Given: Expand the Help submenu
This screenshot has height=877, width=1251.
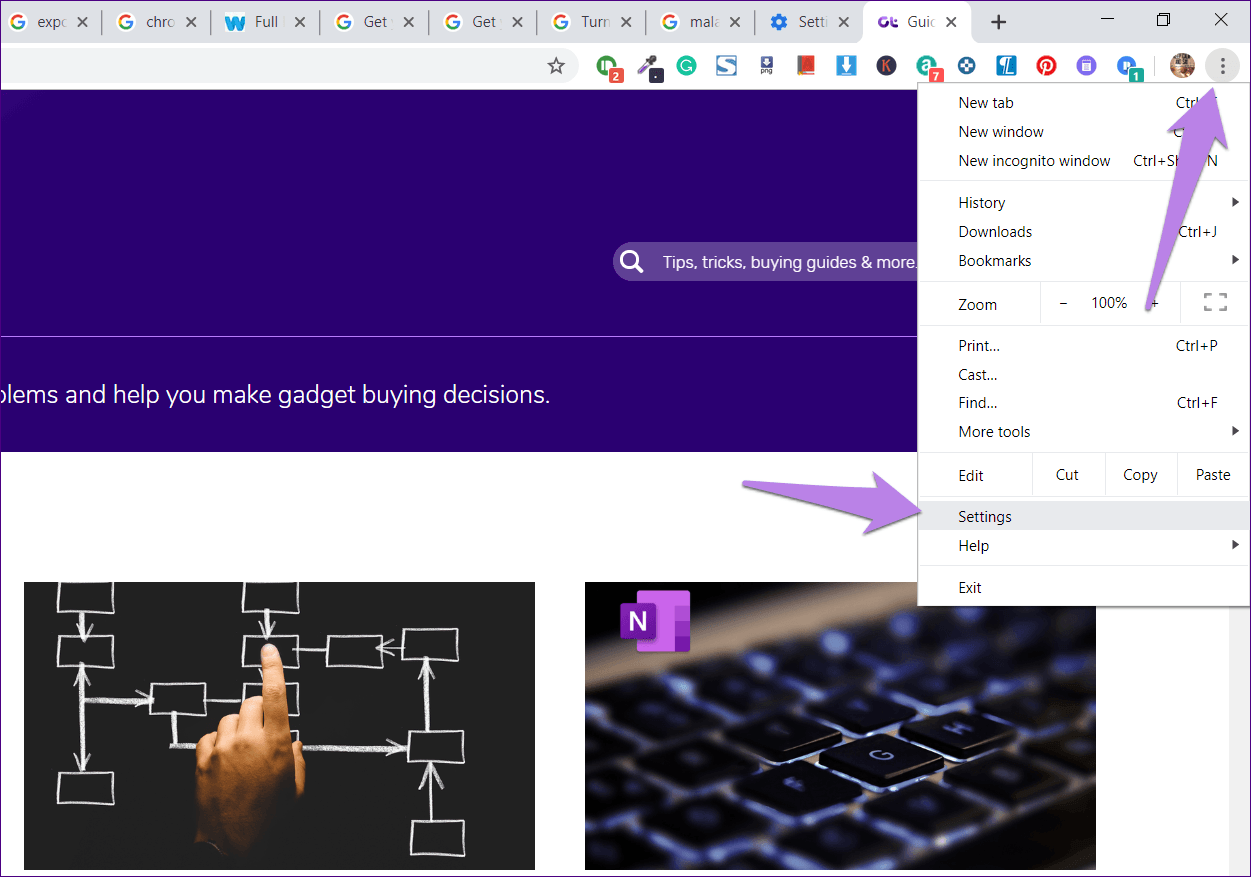Looking at the screenshot, I should [x=1084, y=545].
